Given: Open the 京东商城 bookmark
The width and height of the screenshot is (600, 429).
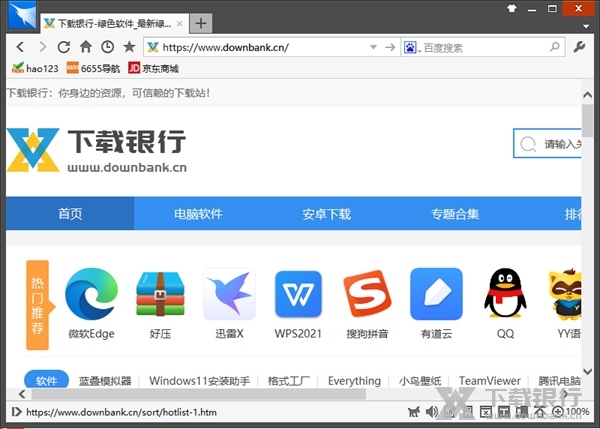Looking at the screenshot, I should point(153,69).
